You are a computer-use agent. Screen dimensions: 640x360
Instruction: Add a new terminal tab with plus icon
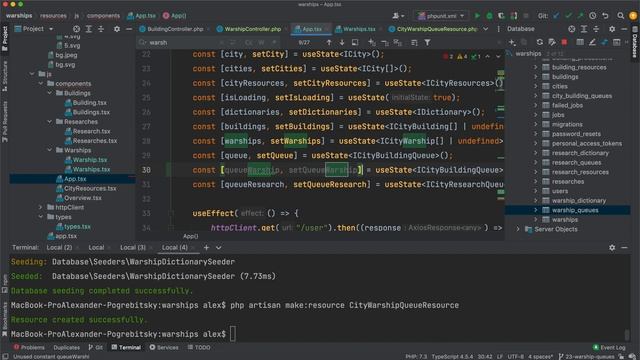point(207,247)
